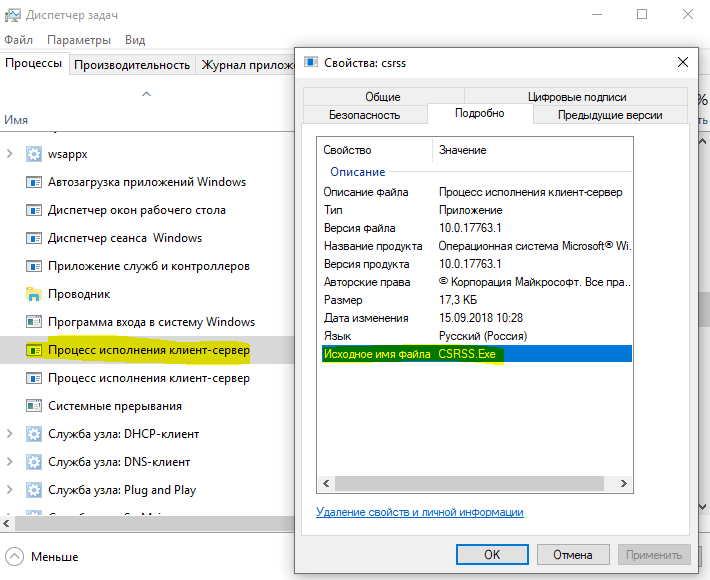The width and height of the screenshot is (710, 580).
Task: Click down arrow of Task Manager vertical scrollbar
Action: tap(702, 507)
